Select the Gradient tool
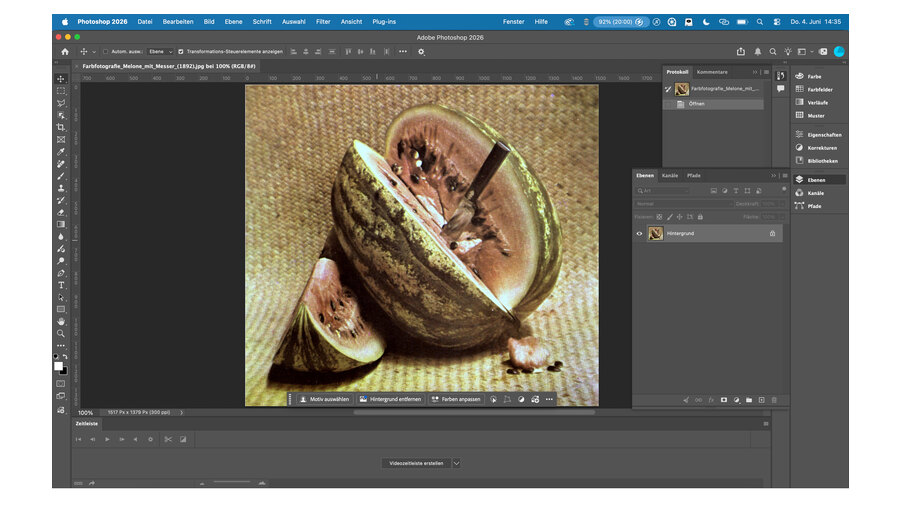Image resolution: width=900 pixels, height=506 pixels. 61,224
